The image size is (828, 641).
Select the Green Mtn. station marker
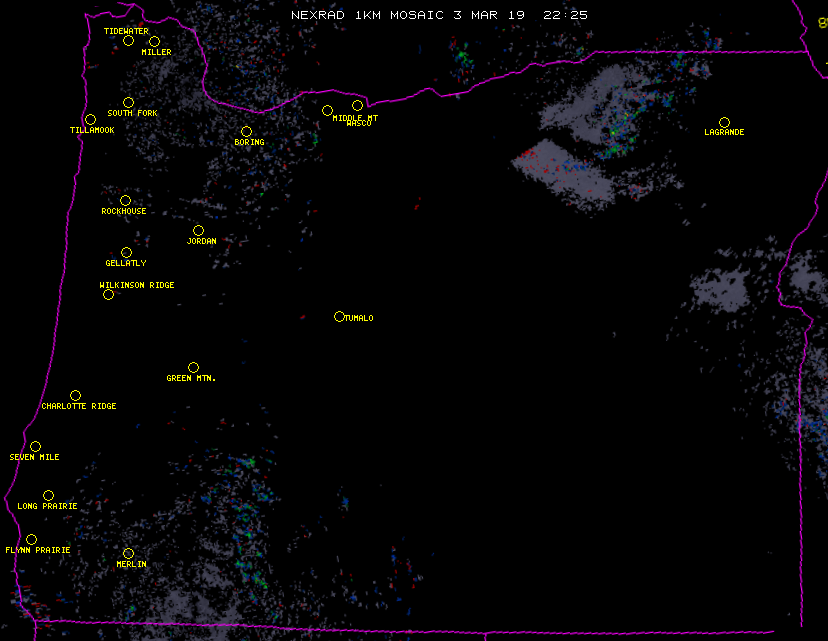click(x=193, y=367)
